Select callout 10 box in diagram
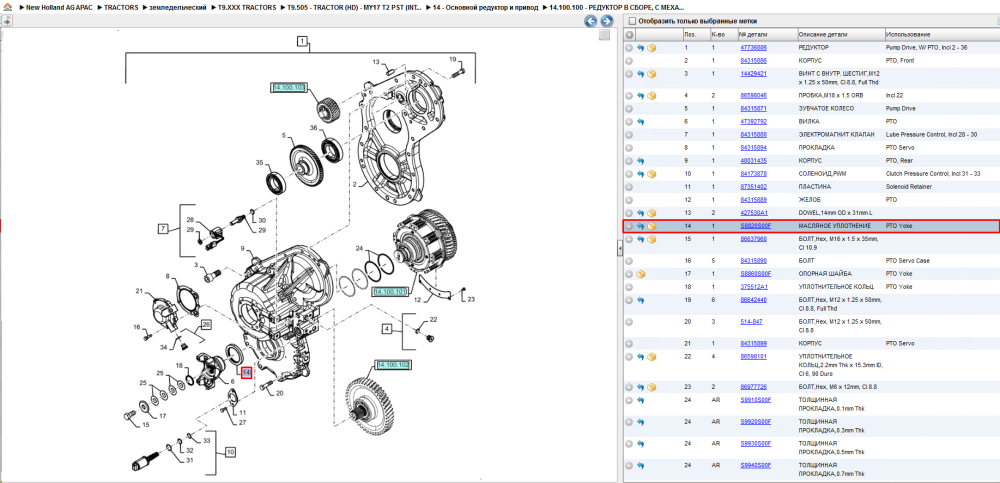Image resolution: width=1000 pixels, height=483 pixels. (x=230, y=452)
